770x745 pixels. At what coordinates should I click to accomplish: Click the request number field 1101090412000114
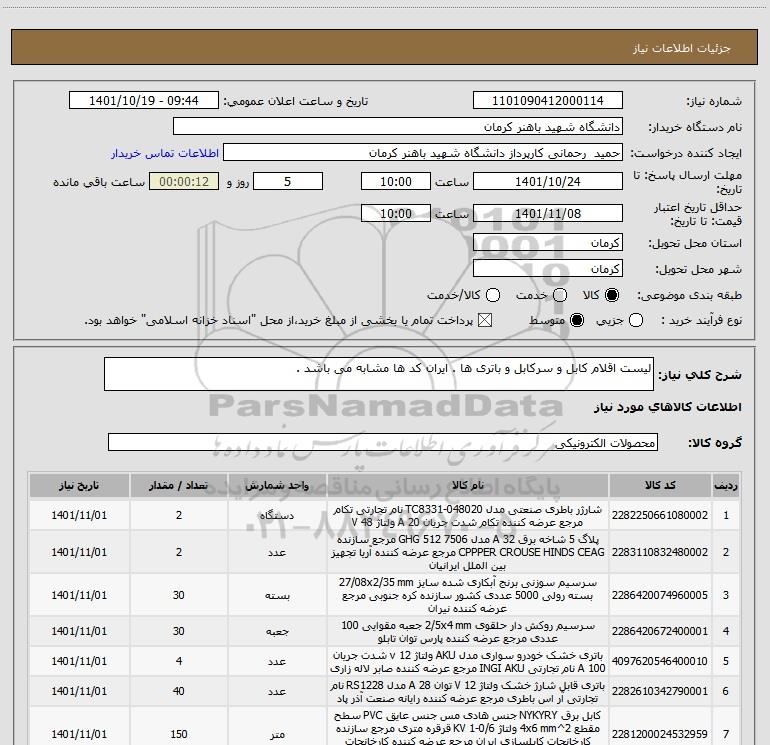tap(548, 101)
